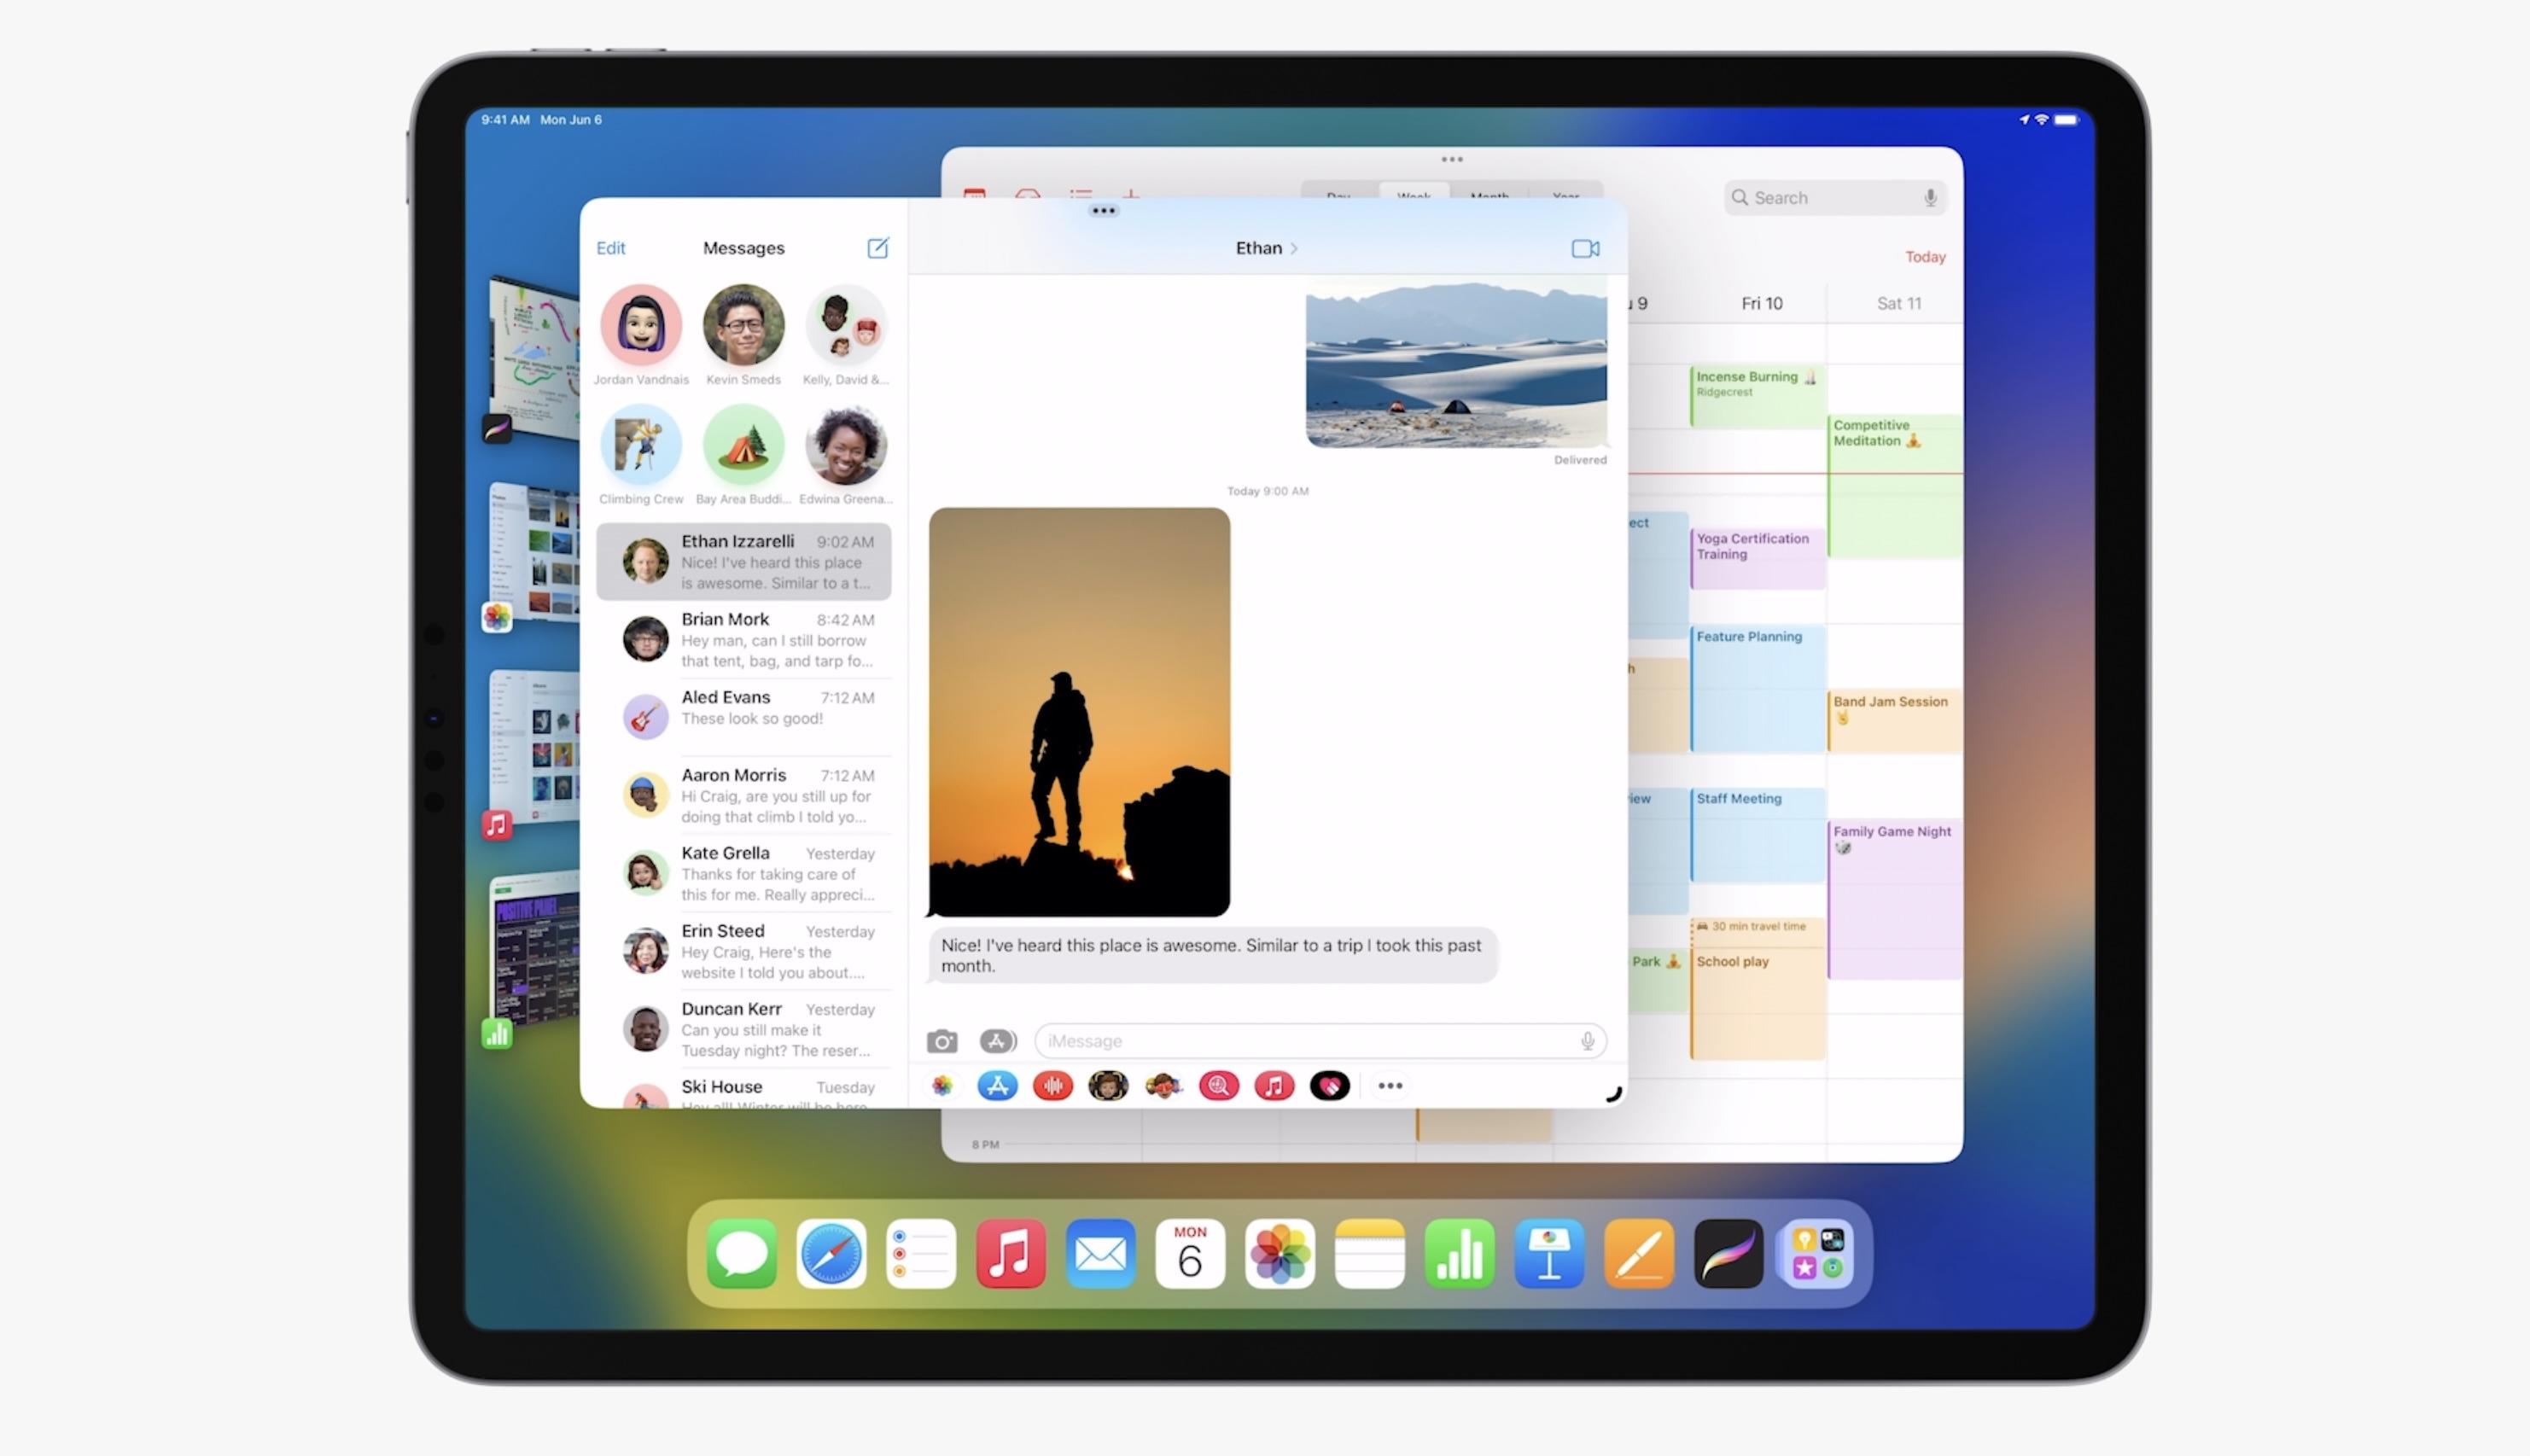Open Numbers app from the dock
The image size is (2530, 1456).
[x=1459, y=1253]
